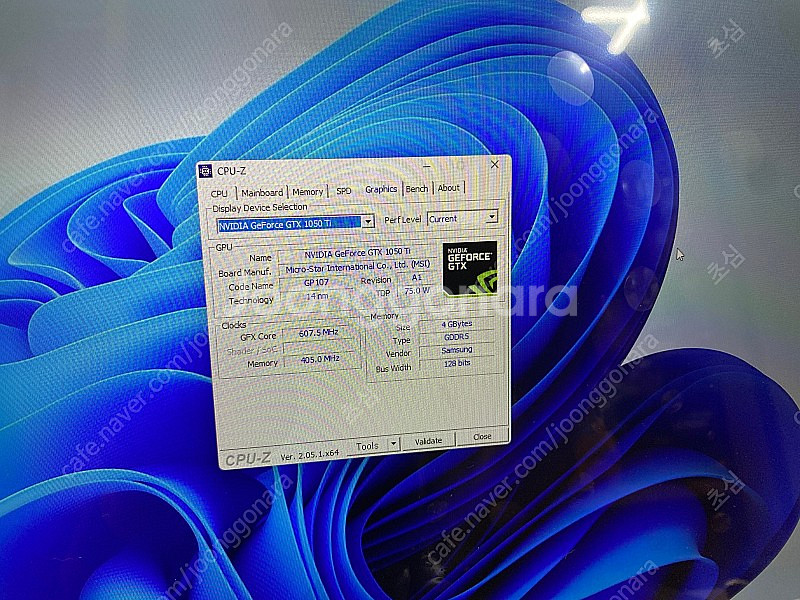The width and height of the screenshot is (800, 600).
Task: Go to the SPD tab
Action: (x=344, y=191)
